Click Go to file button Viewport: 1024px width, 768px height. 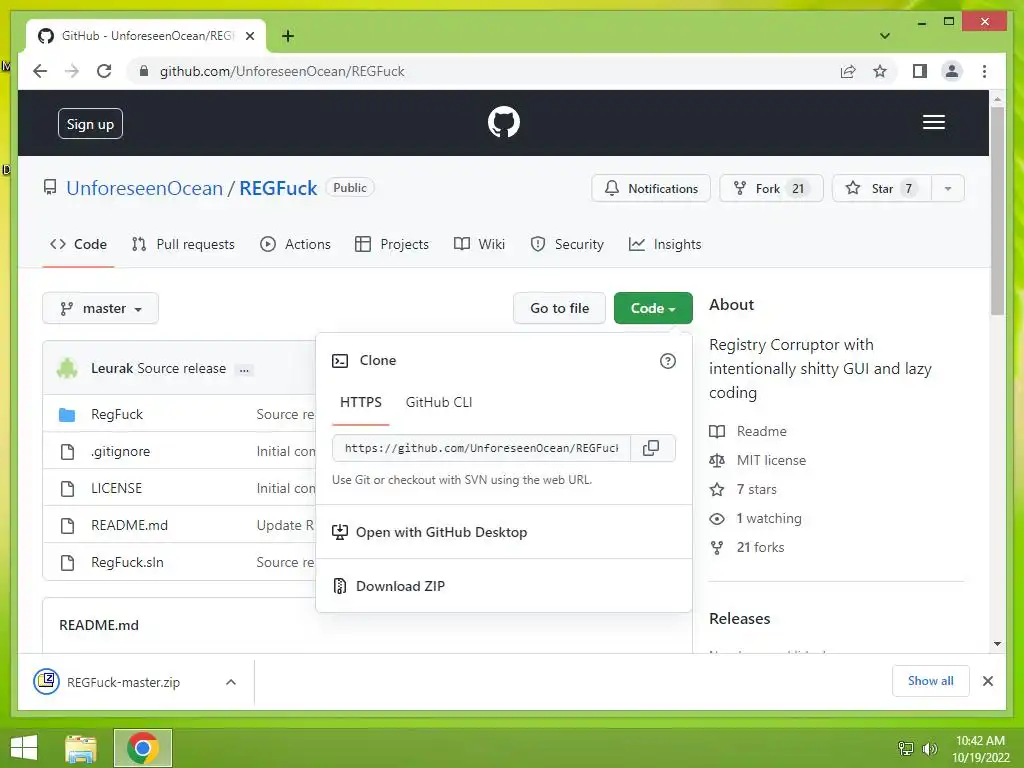[x=560, y=308]
